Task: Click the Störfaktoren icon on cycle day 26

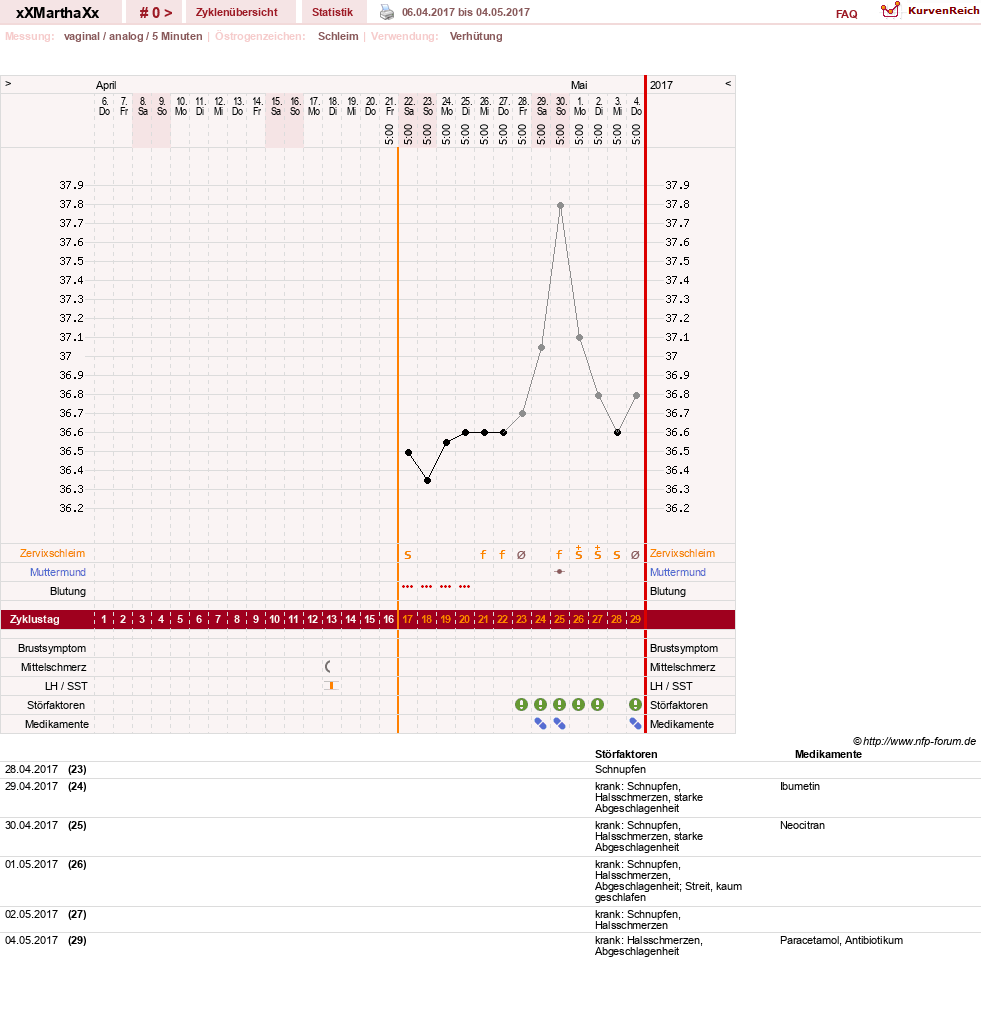Action: point(578,705)
